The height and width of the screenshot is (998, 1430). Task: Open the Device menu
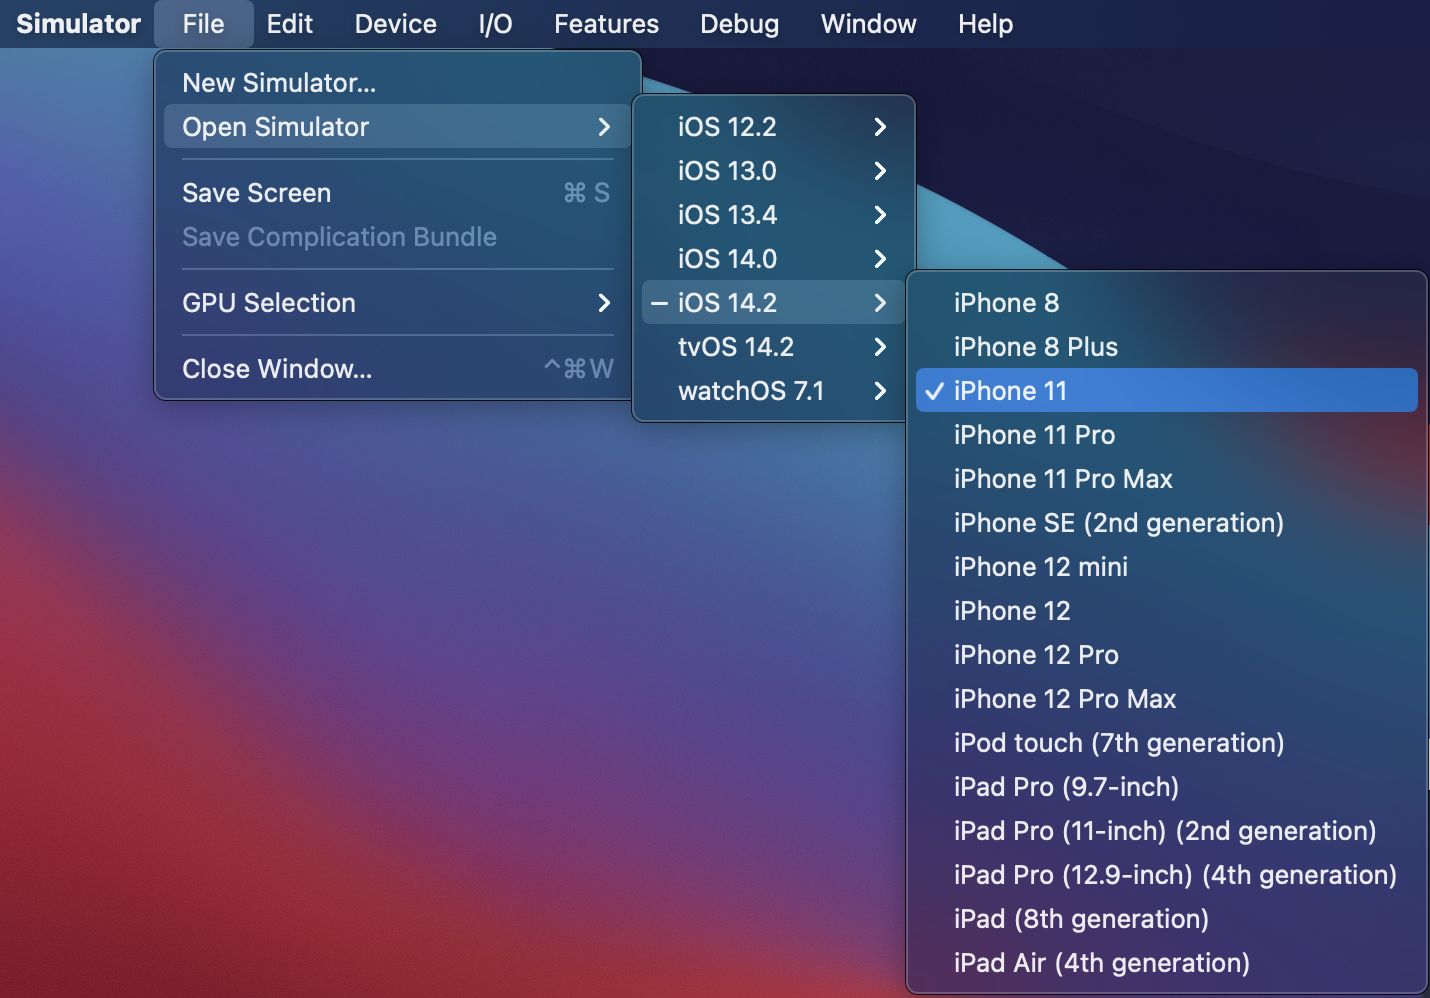(395, 24)
